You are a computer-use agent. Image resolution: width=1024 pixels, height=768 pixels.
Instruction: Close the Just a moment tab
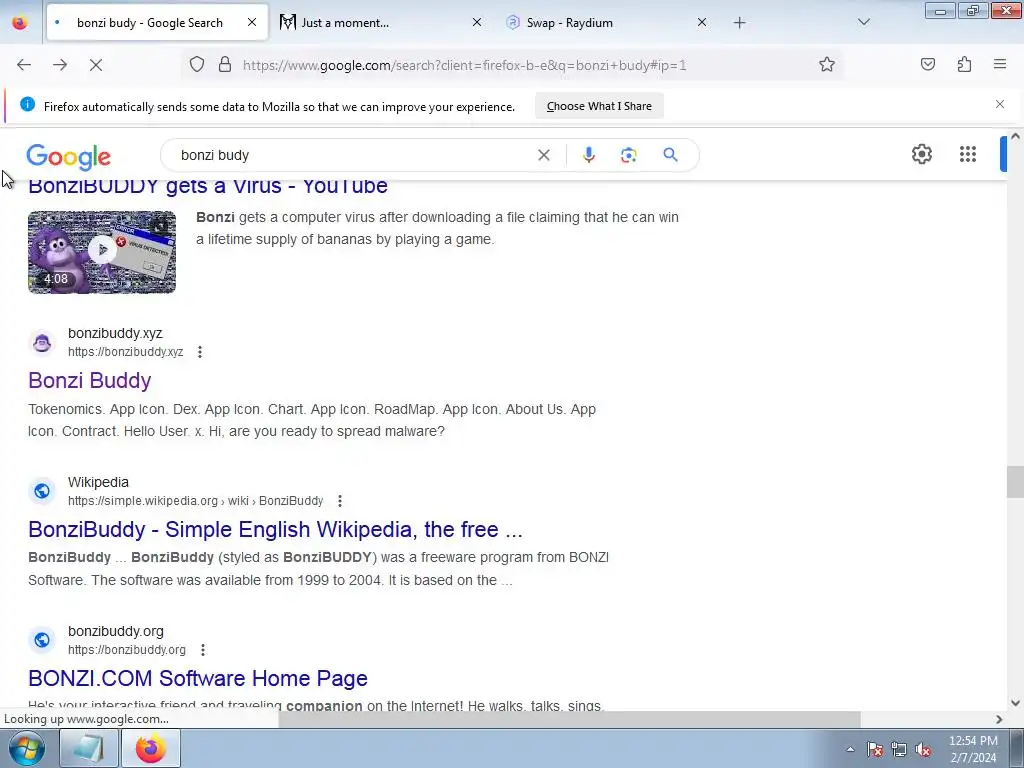(x=477, y=22)
